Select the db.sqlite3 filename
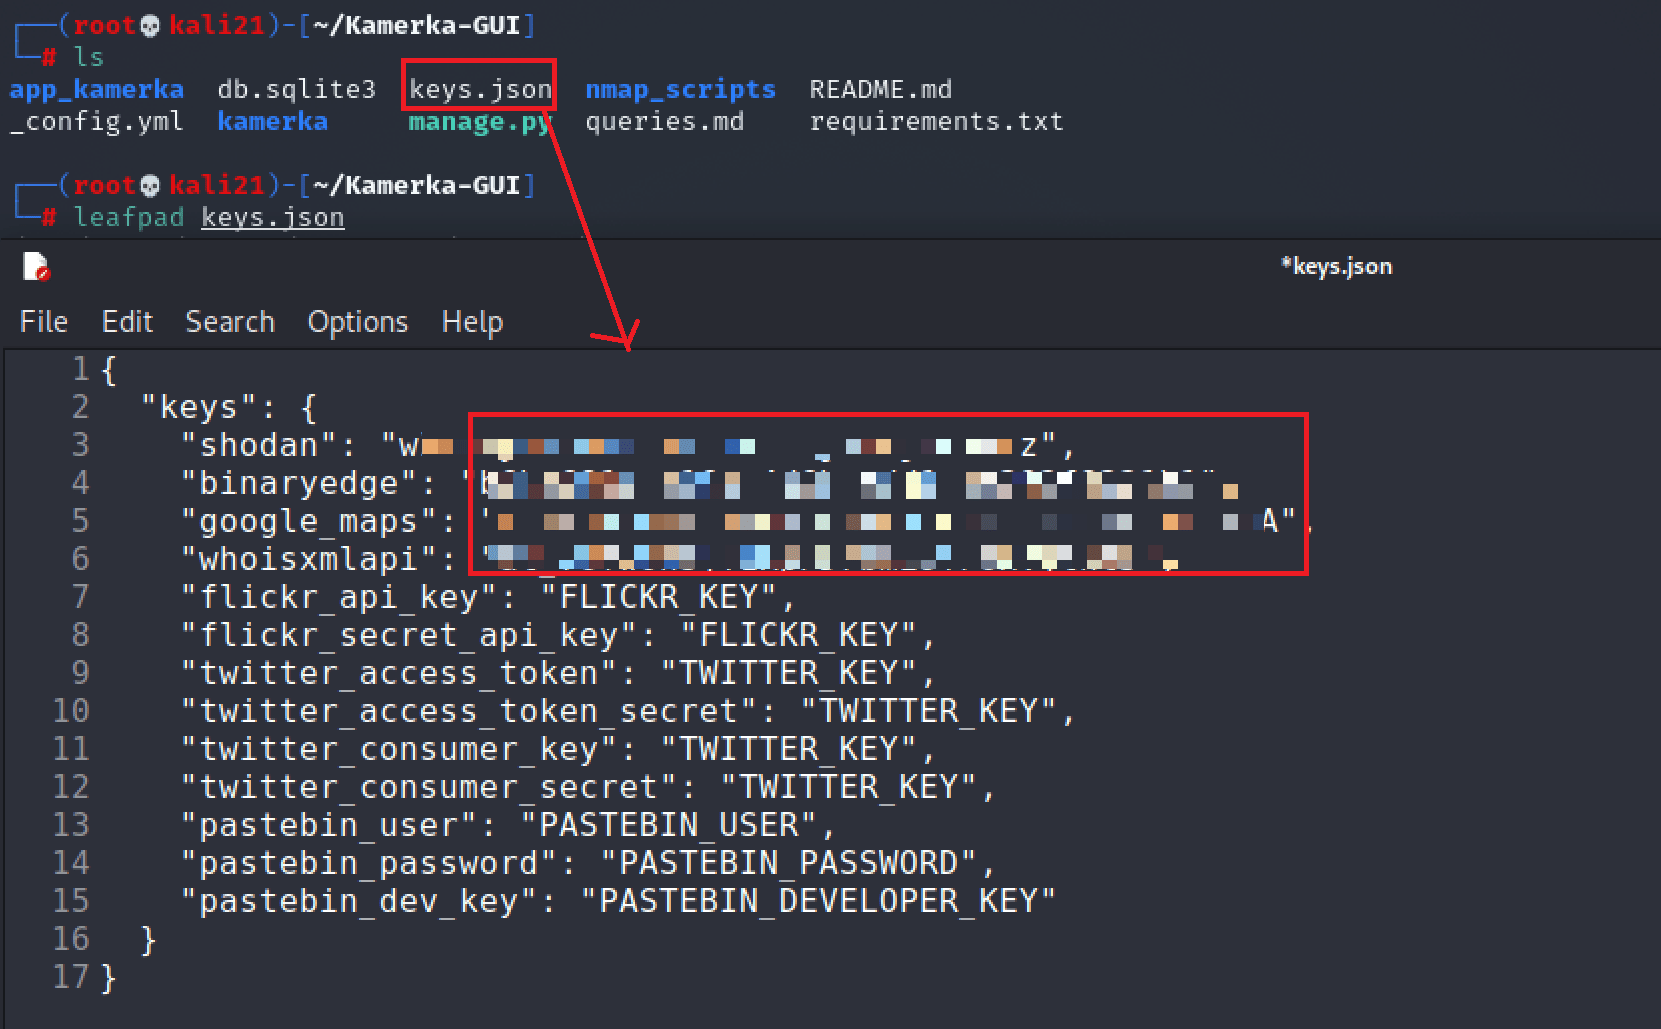This screenshot has height=1029, width=1661. (295, 89)
